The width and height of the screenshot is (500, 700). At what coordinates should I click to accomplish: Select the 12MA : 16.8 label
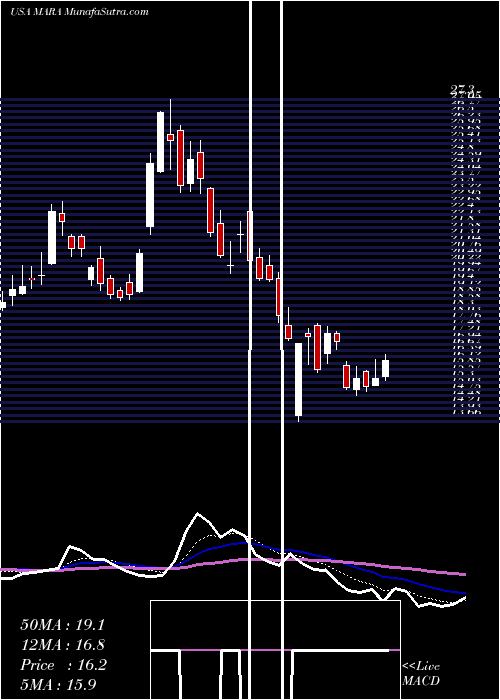pyautogui.click(x=63, y=645)
